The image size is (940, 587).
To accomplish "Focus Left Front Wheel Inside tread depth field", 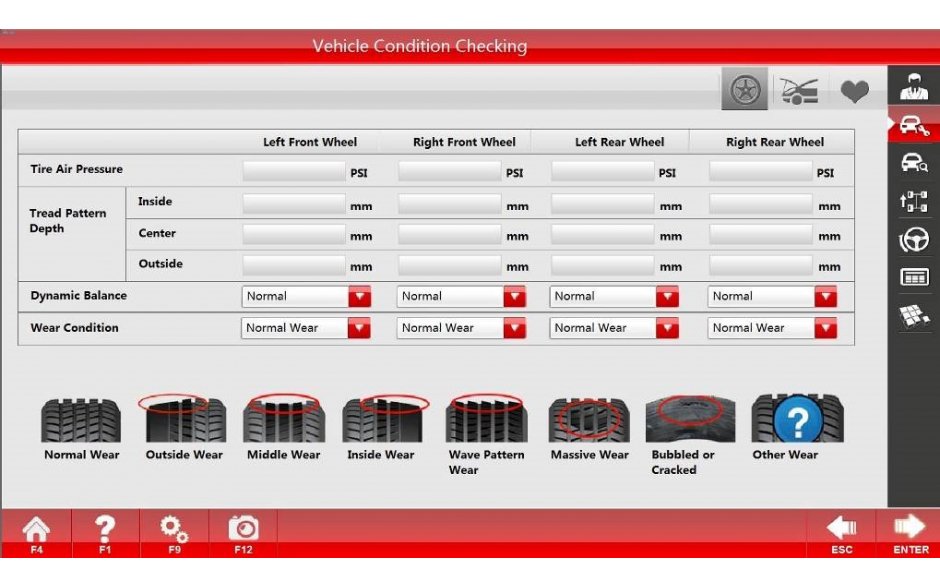I will click(294, 204).
